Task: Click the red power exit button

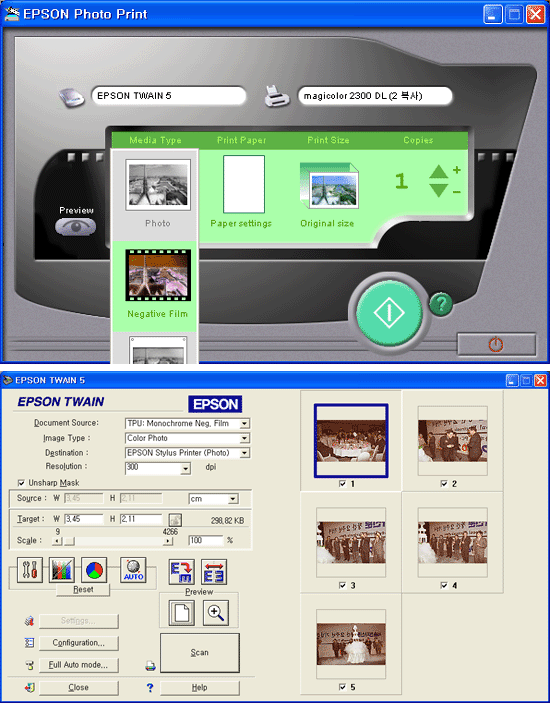Action: click(496, 344)
